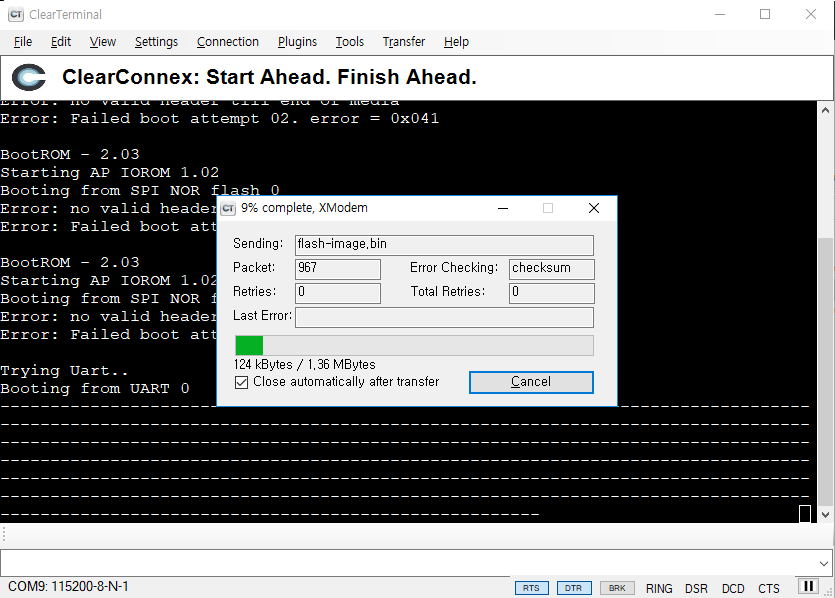Click the Total Retries field
This screenshot has width=835, height=598.
point(552,293)
